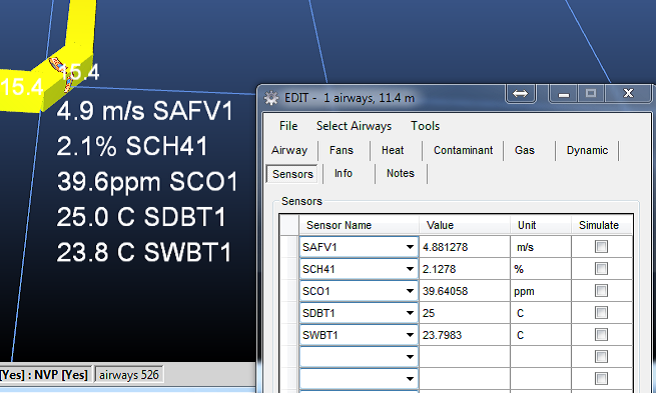
Task: Click the gear icon in EDIT title bar
Action: point(271,98)
